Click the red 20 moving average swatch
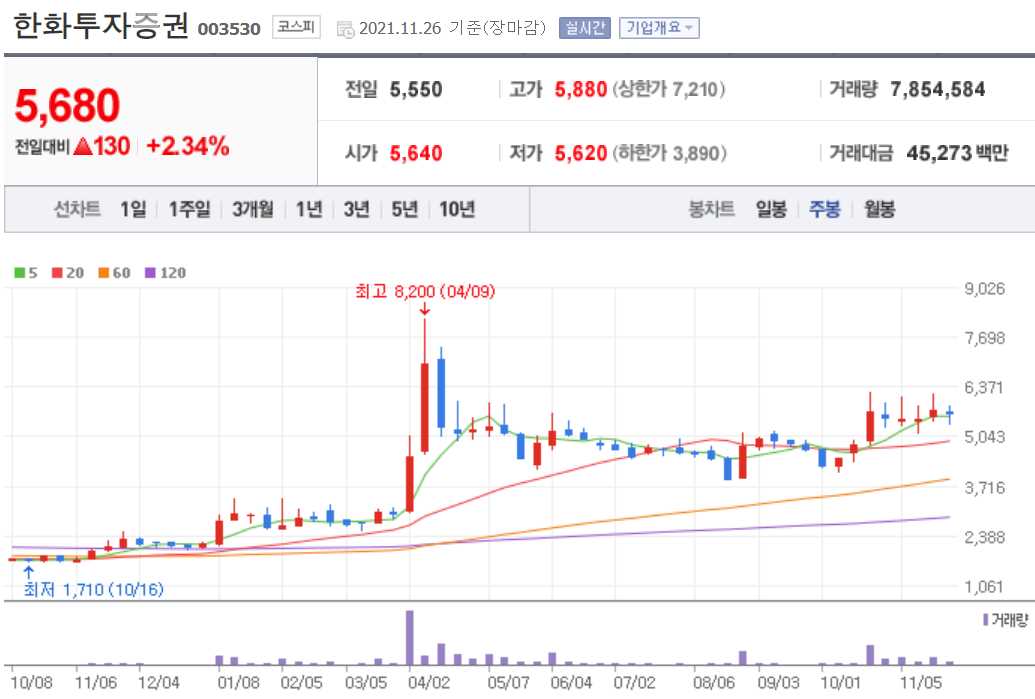This screenshot has height=699, width=1035. [x=57, y=273]
